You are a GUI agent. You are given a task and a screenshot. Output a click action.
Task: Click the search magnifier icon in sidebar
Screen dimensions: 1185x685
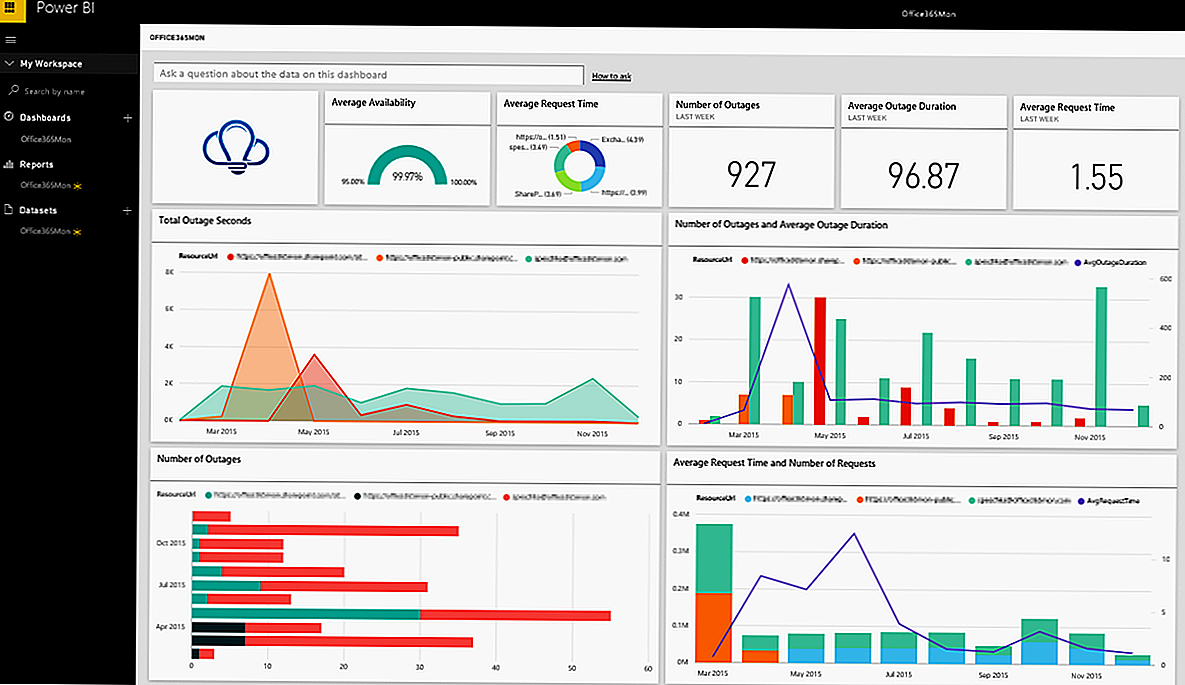pos(13,90)
